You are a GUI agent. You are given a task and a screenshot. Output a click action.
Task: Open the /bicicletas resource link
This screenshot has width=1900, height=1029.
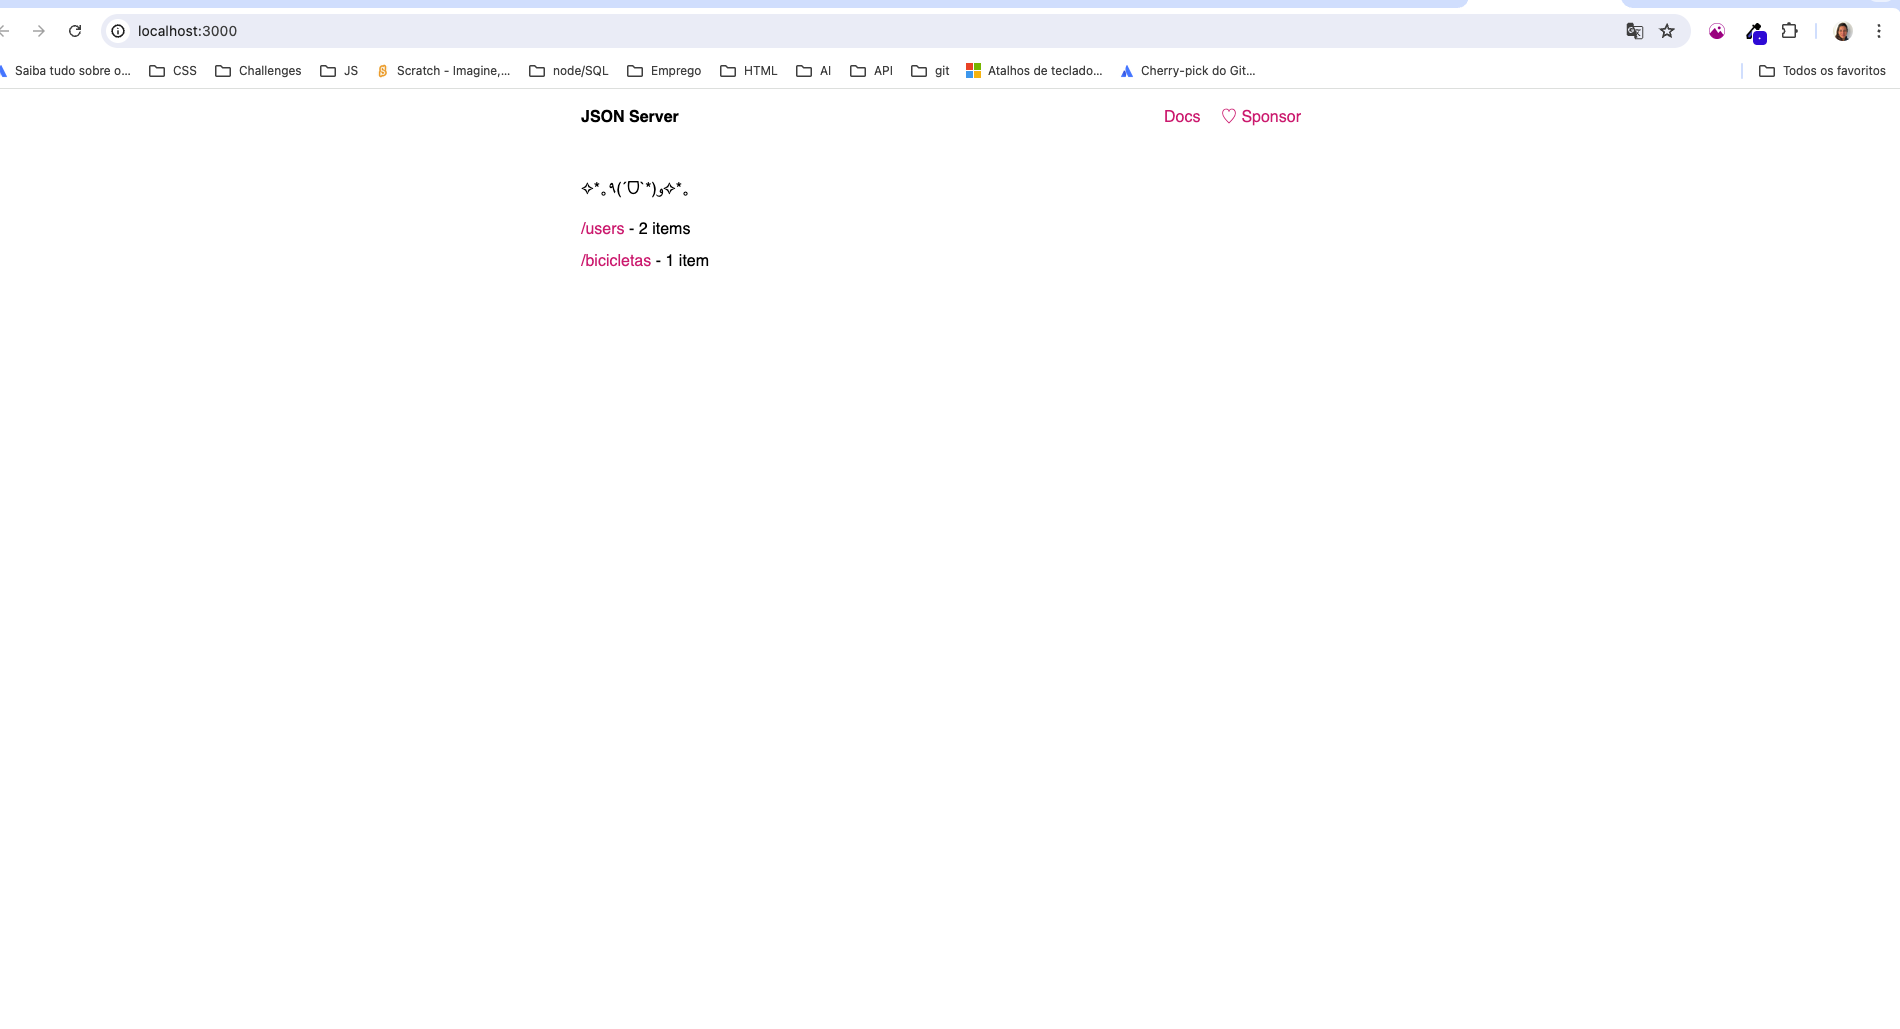click(615, 261)
